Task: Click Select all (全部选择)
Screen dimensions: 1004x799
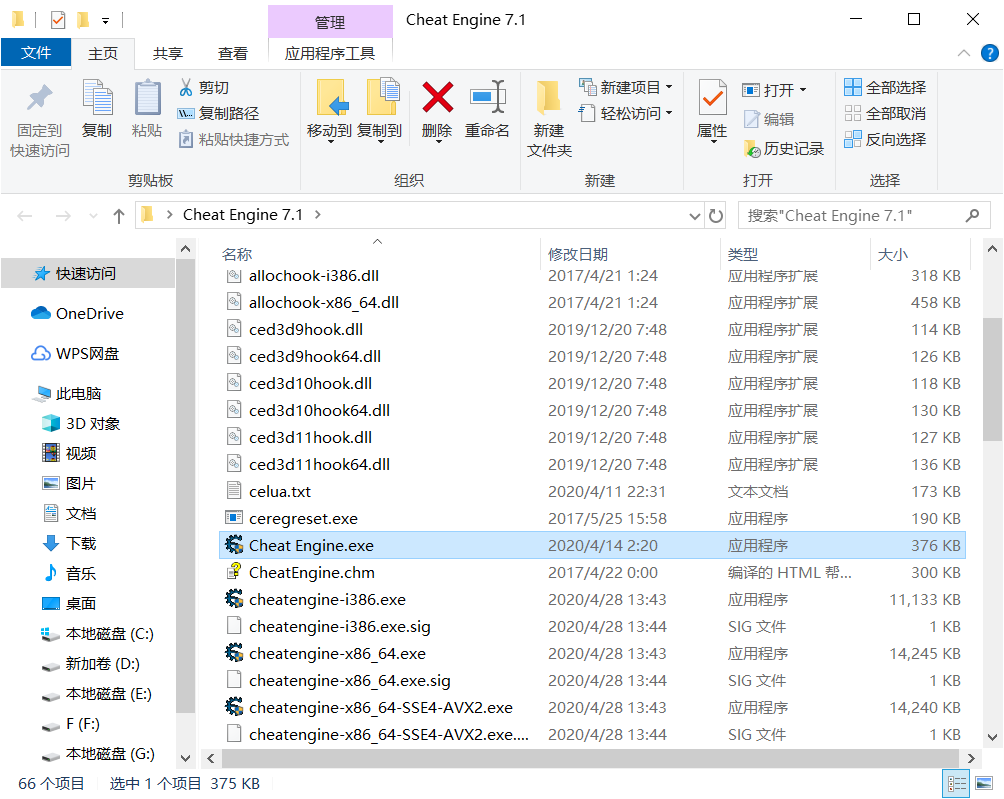Action: [885, 87]
